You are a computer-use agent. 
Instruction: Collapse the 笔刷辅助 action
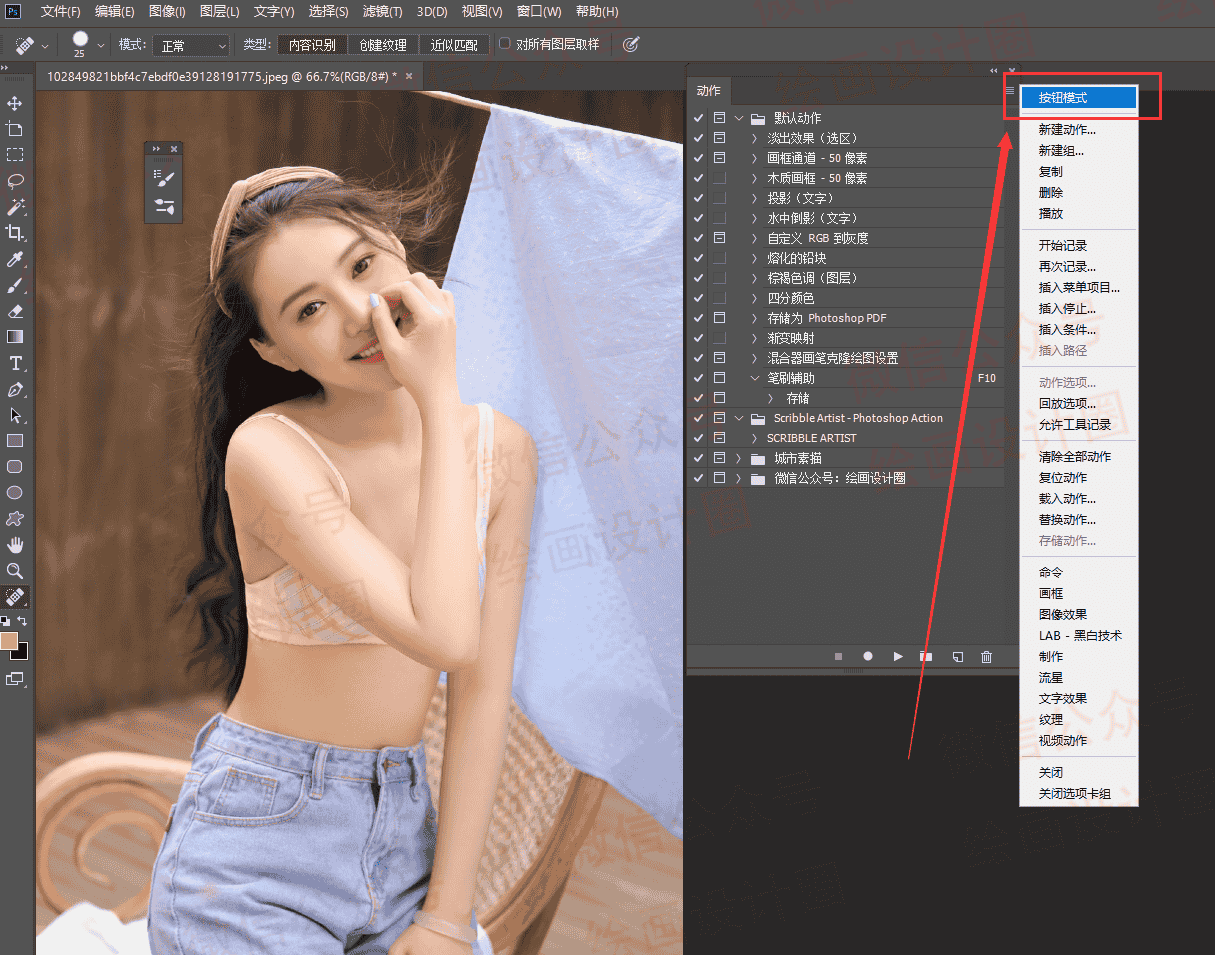(x=755, y=378)
